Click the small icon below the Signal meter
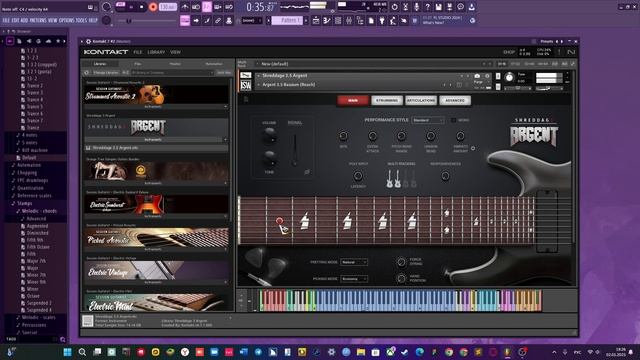 pyautogui.click(x=307, y=172)
